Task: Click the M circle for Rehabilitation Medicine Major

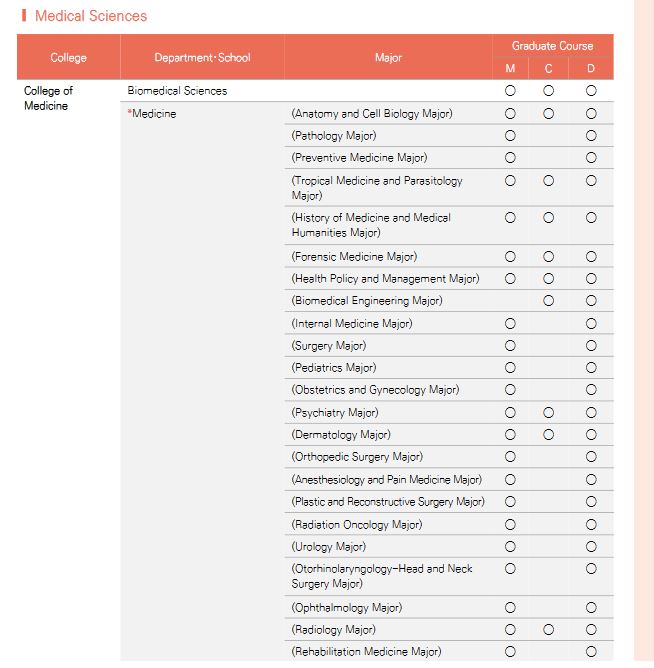Action: pyautogui.click(x=510, y=651)
